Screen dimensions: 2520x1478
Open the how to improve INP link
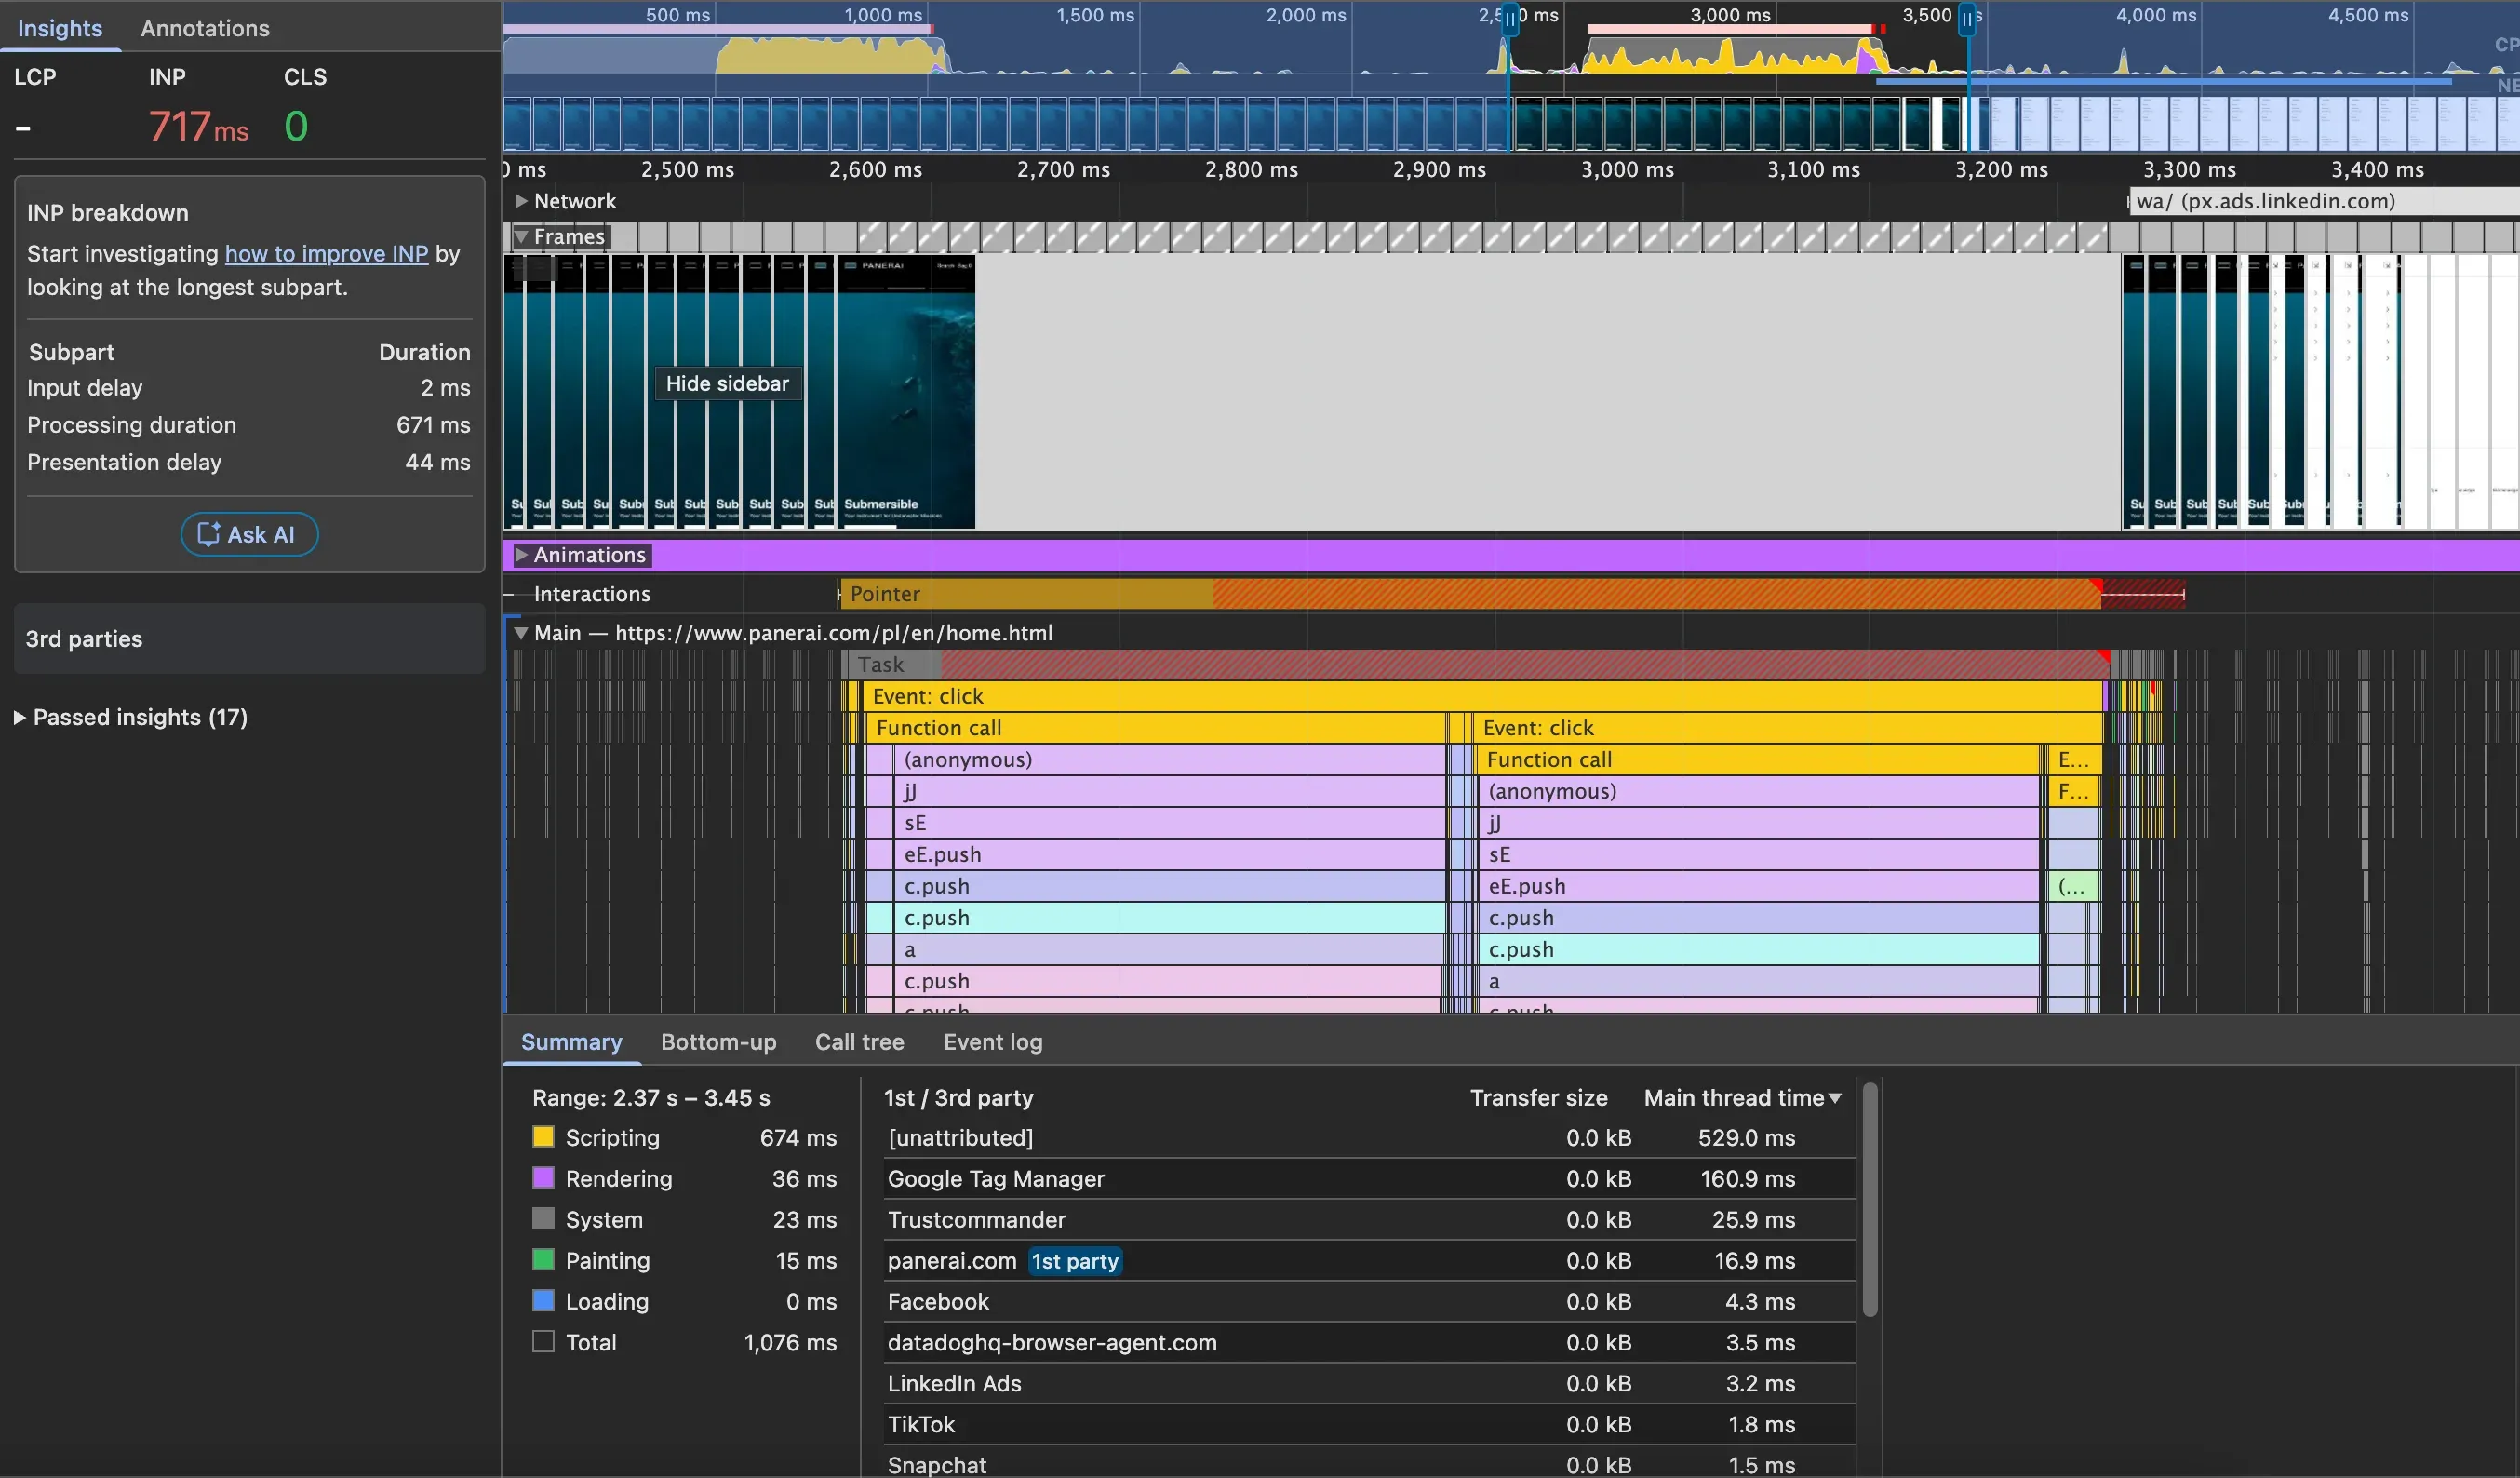point(326,254)
